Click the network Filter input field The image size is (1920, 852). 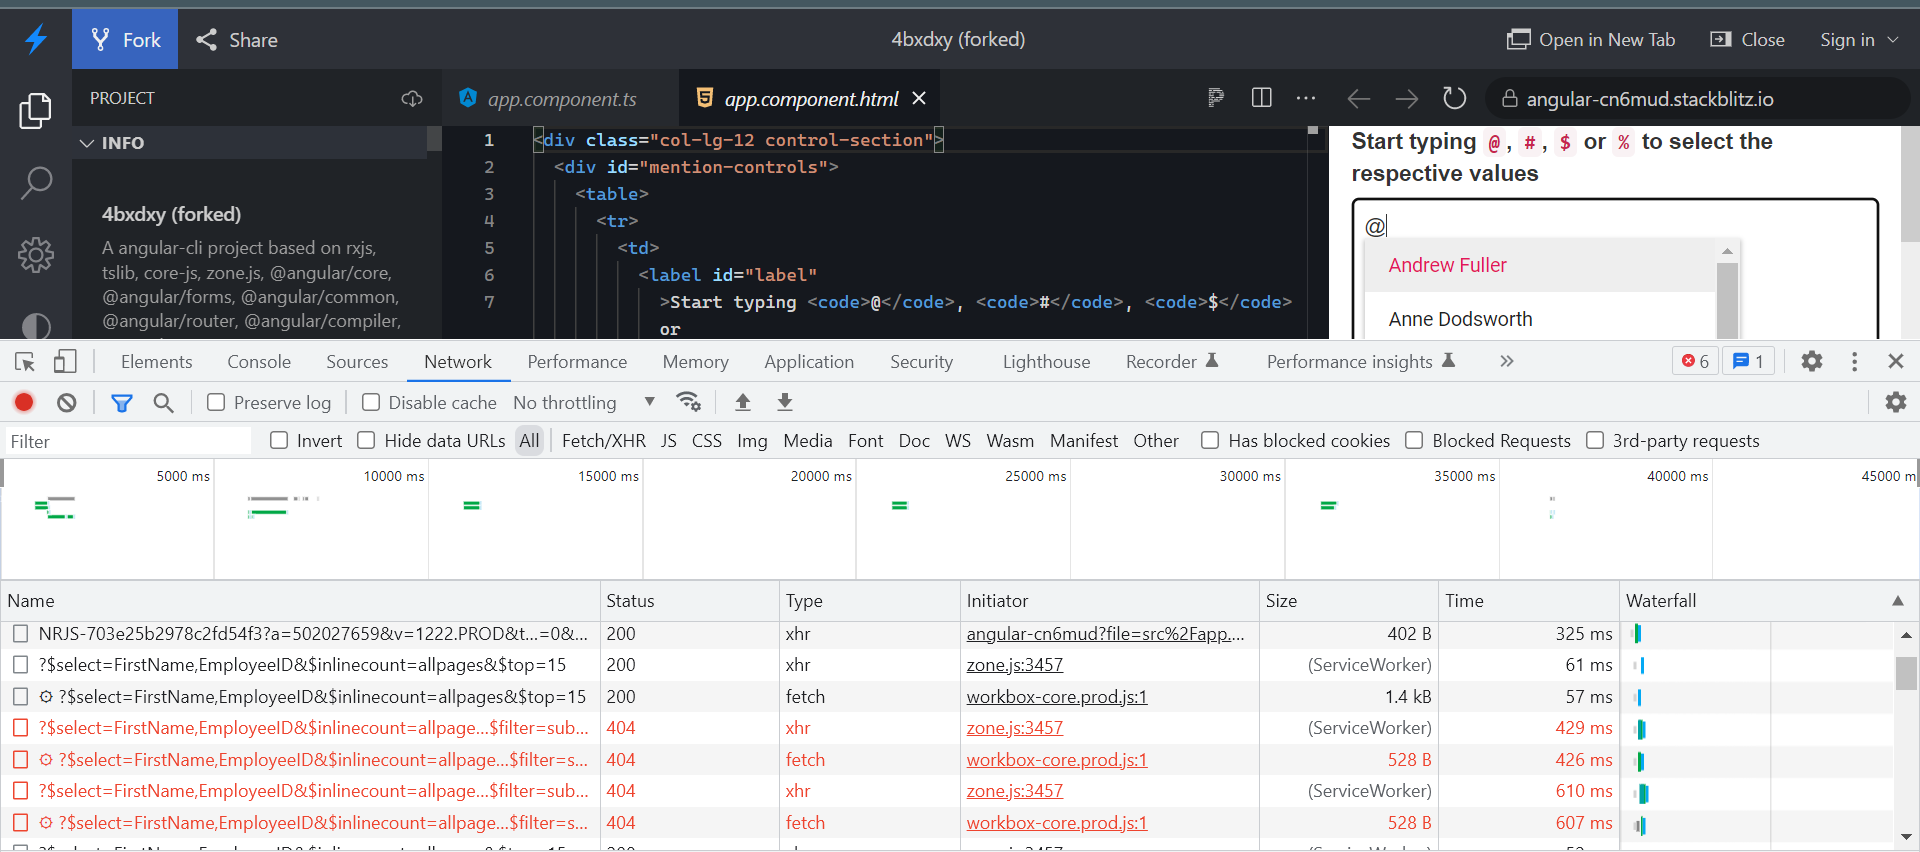coord(128,441)
